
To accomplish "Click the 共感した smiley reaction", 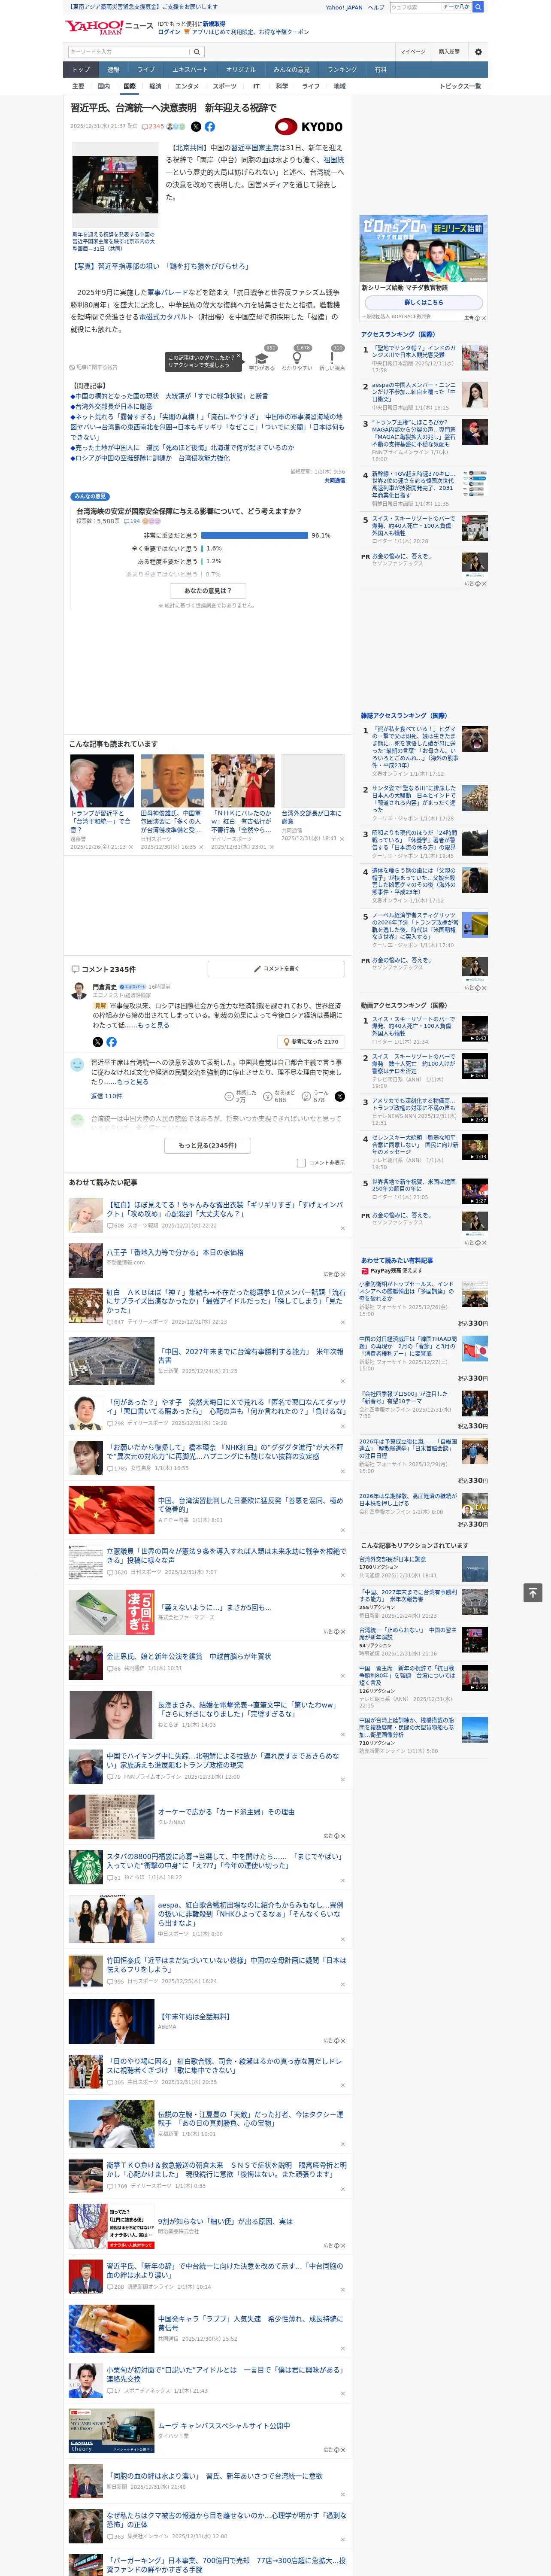I will [229, 1097].
